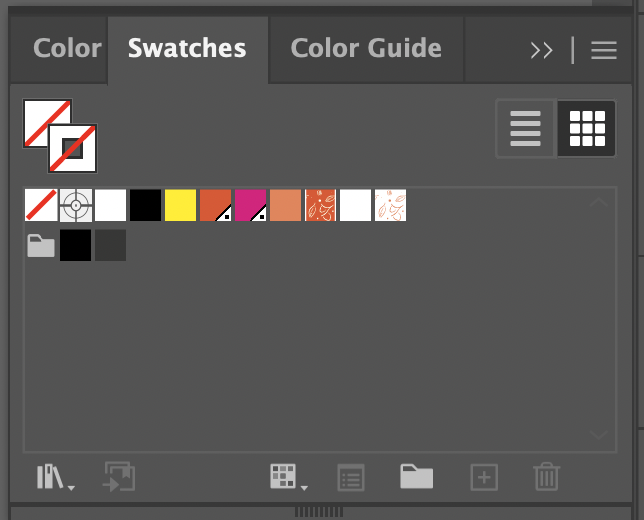
Task: Create a New Color Group folder
Action: [416, 477]
